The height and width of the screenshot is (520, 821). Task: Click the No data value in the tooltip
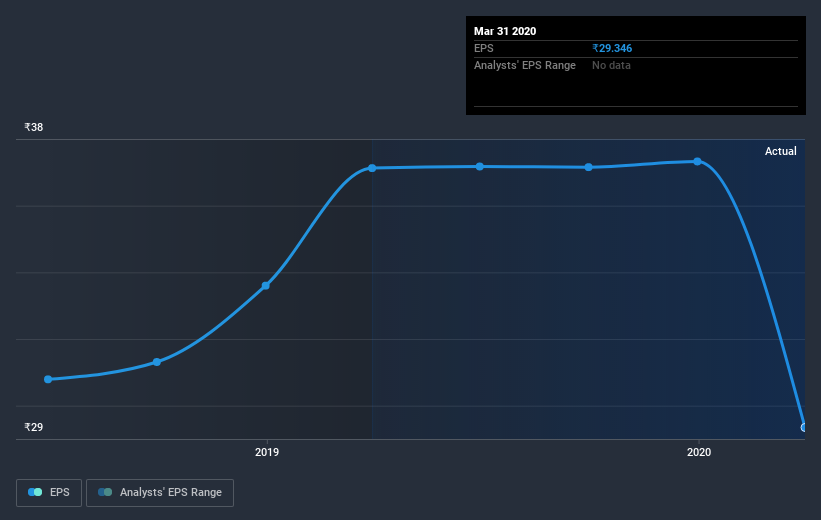tap(611, 65)
